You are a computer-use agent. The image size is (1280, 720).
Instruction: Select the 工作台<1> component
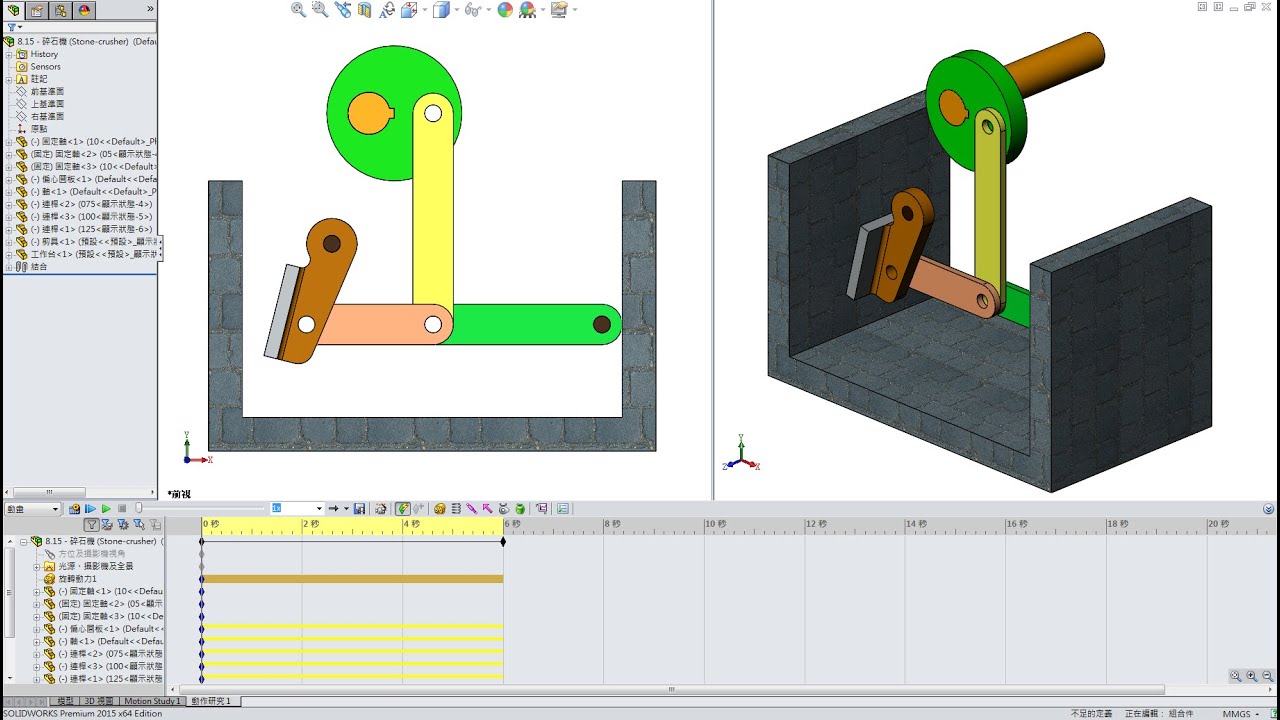(x=86, y=254)
